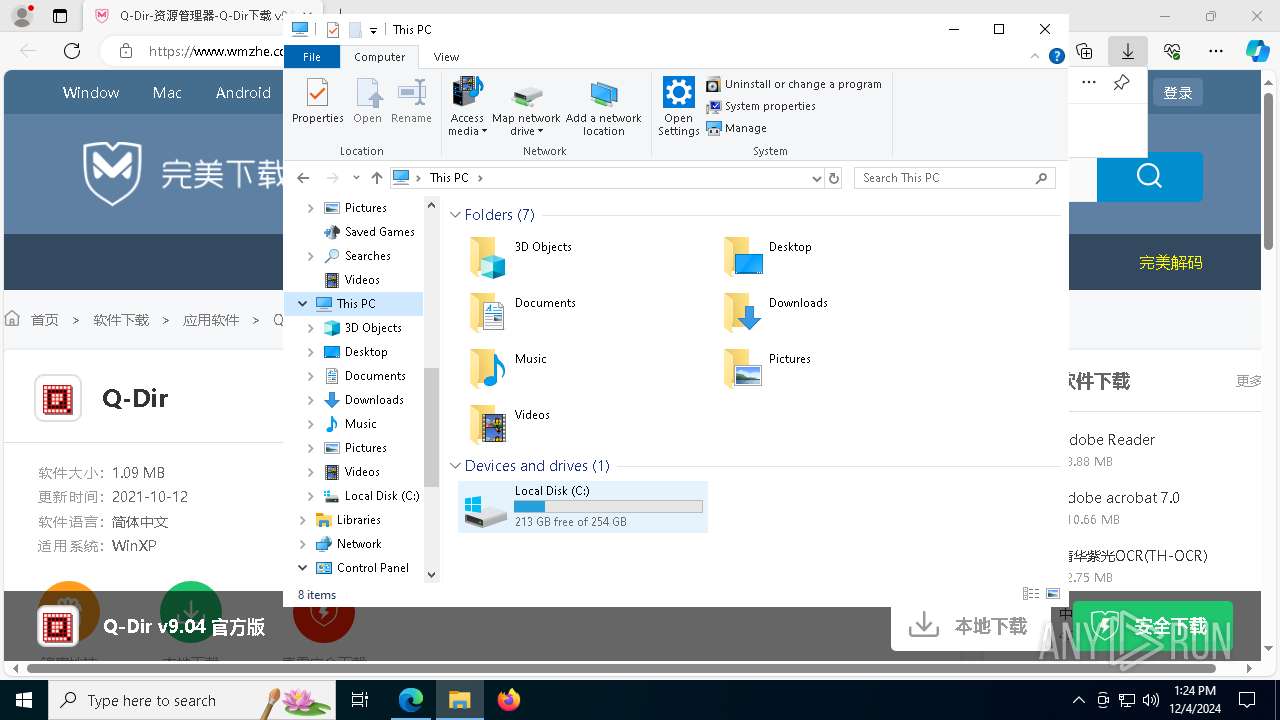
Task: Expand Network node in tree
Action: pyautogui.click(x=303, y=544)
